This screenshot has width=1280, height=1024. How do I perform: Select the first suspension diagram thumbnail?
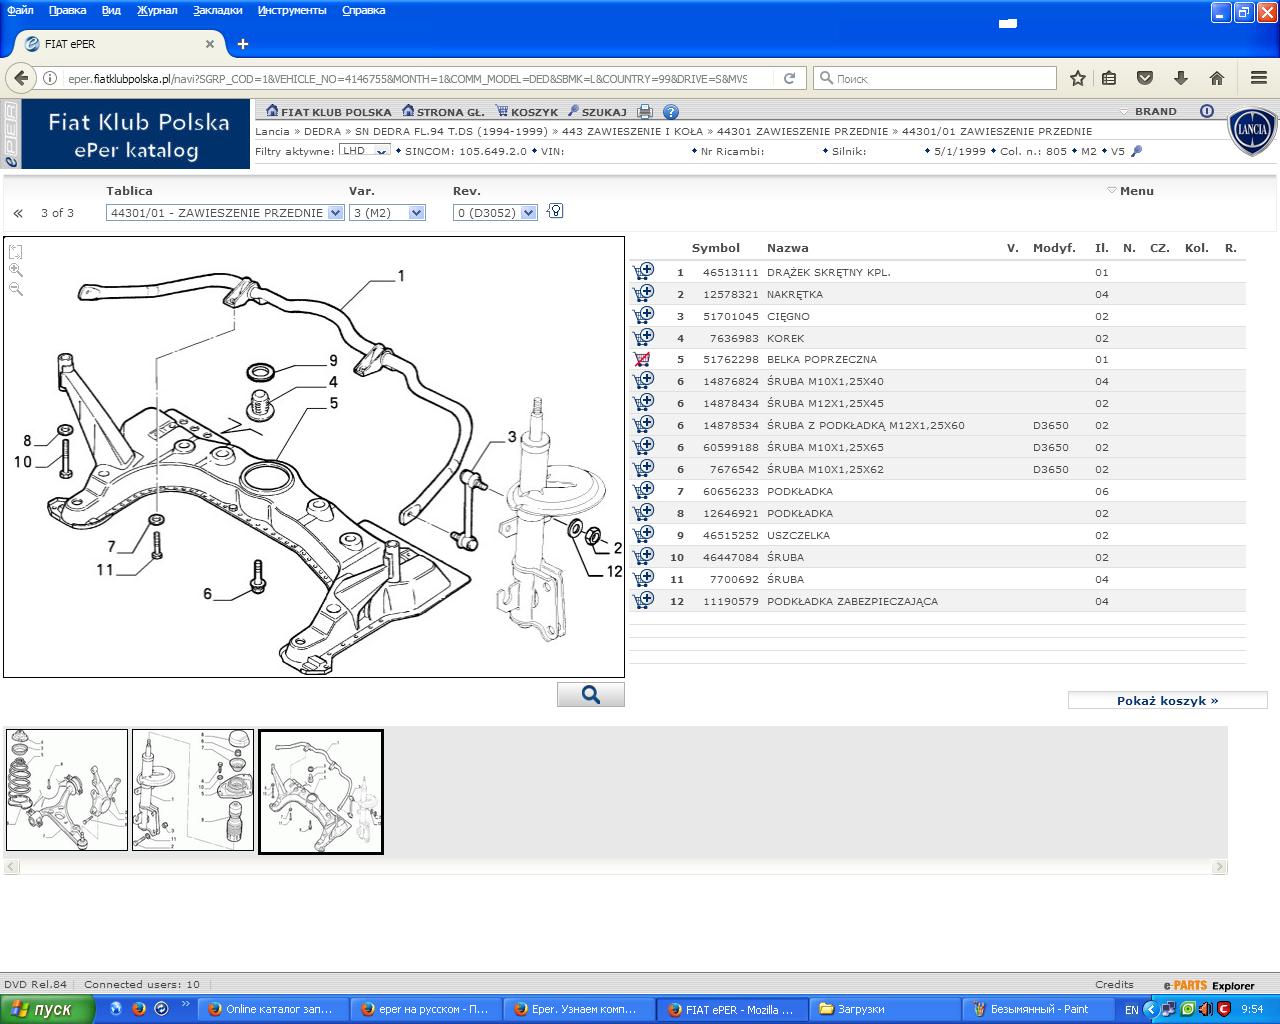coord(67,790)
